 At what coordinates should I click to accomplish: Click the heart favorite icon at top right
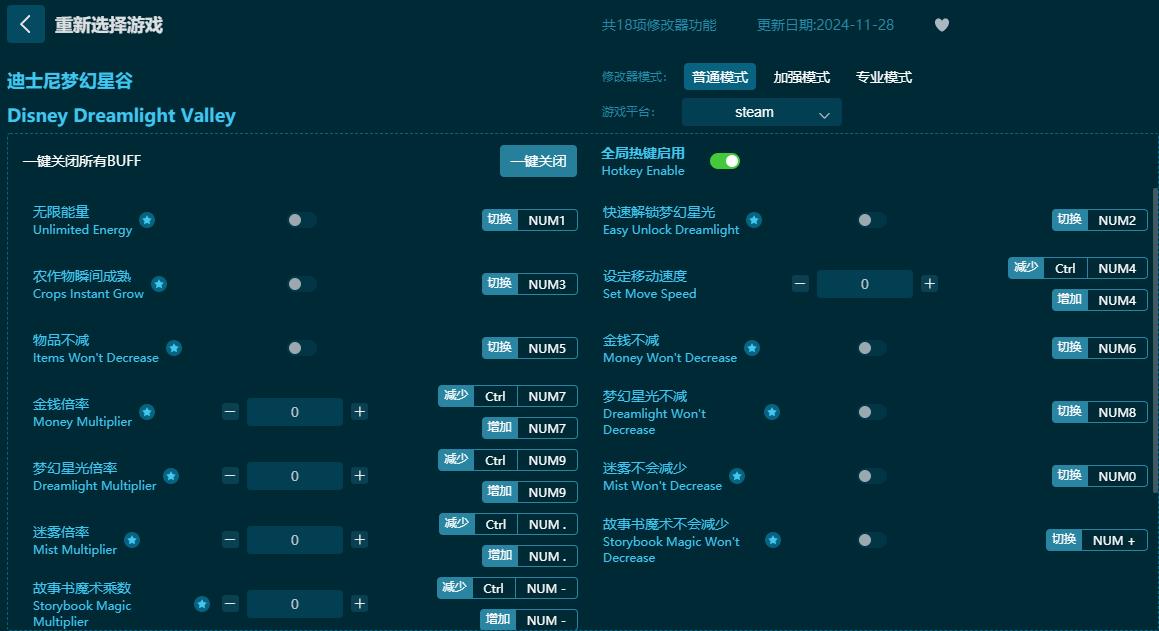tap(941, 24)
